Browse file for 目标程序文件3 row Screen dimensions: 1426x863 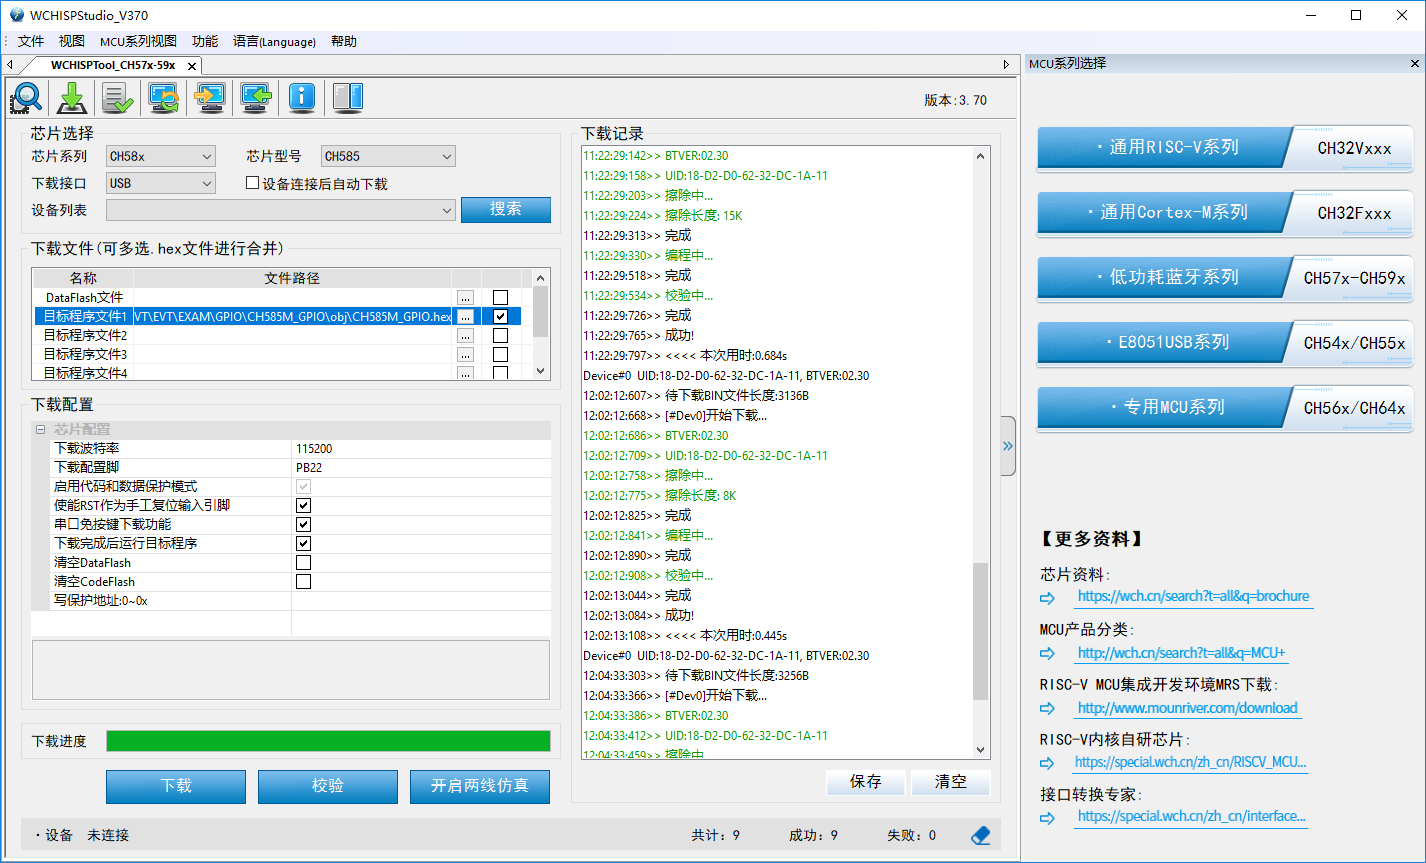click(x=465, y=354)
